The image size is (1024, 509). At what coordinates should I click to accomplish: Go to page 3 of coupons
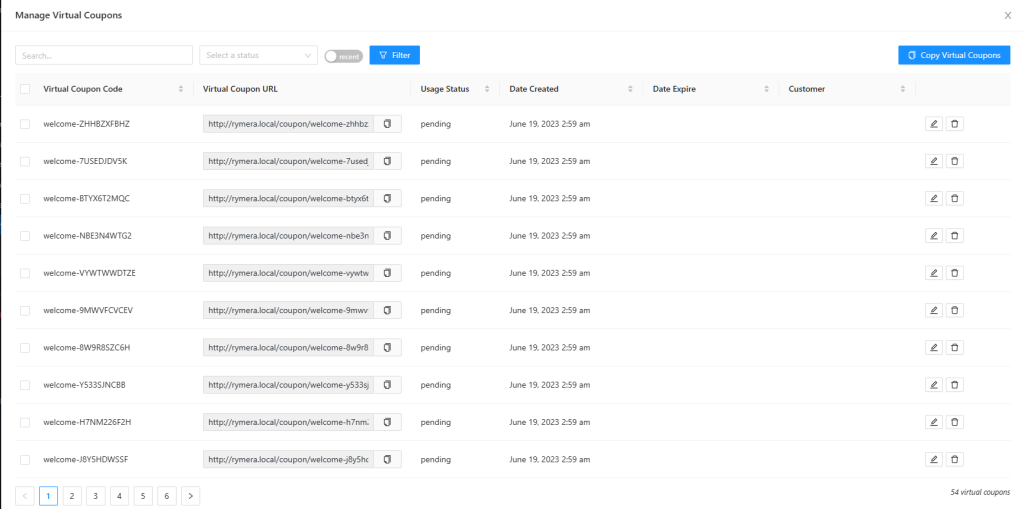(96, 495)
